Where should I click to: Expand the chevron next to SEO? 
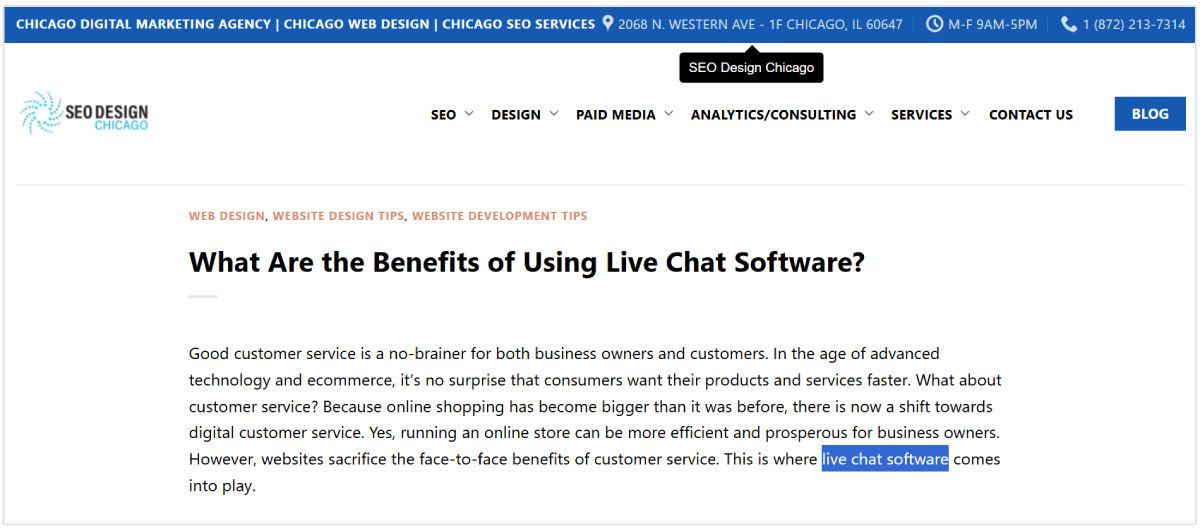pos(469,113)
